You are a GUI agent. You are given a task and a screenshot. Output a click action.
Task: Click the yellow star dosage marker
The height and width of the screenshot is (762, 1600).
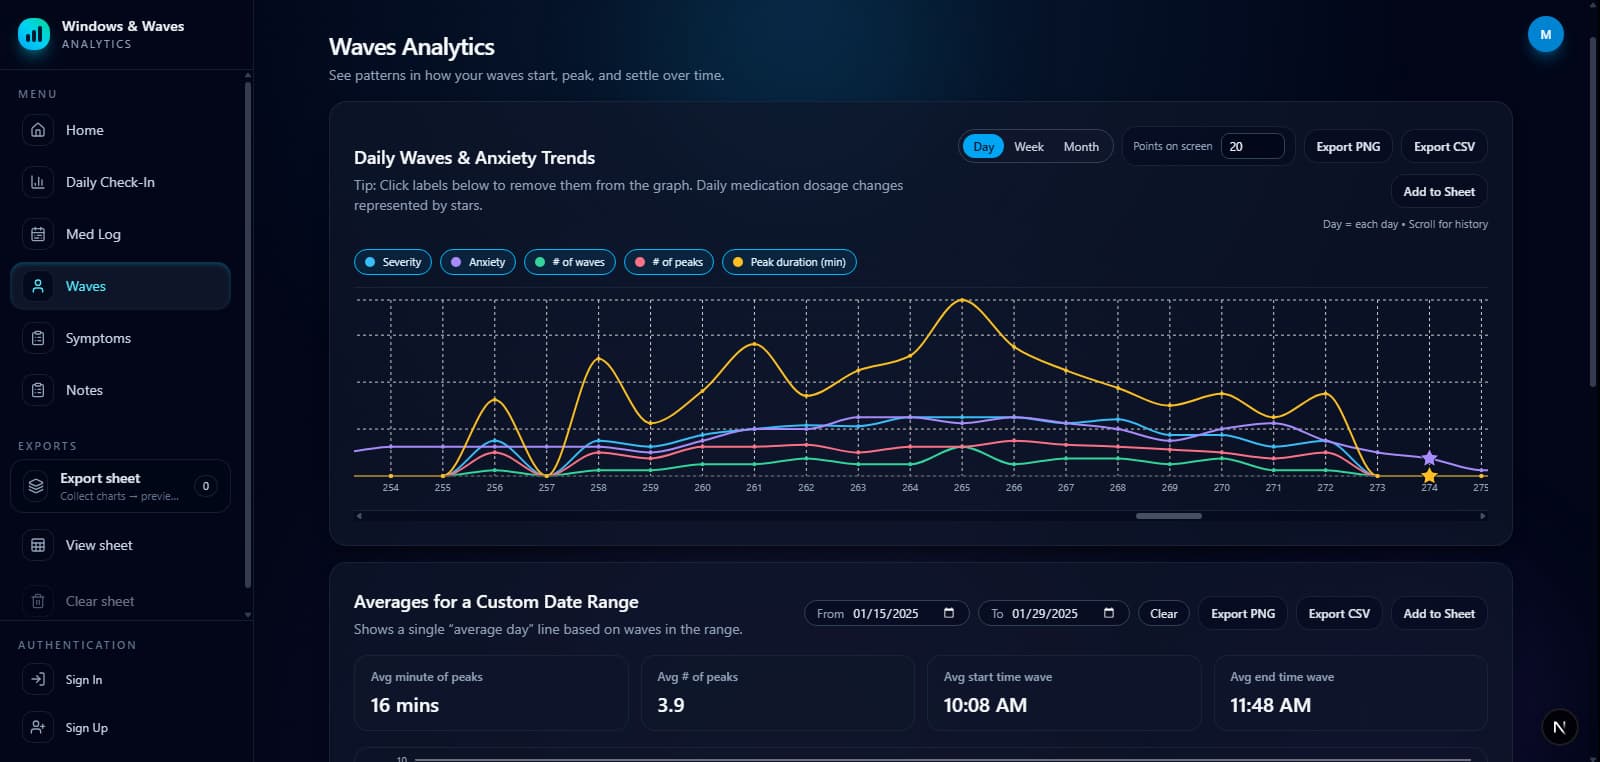tap(1429, 476)
